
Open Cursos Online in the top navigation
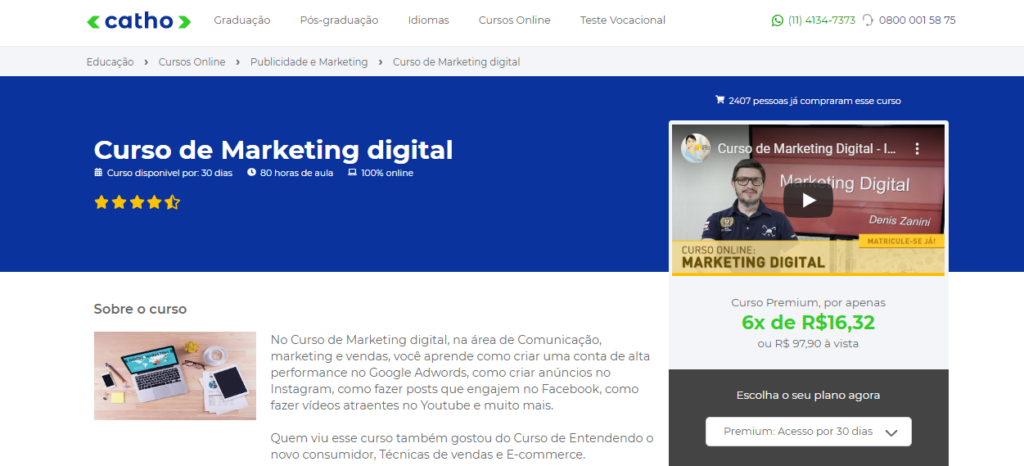point(515,20)
